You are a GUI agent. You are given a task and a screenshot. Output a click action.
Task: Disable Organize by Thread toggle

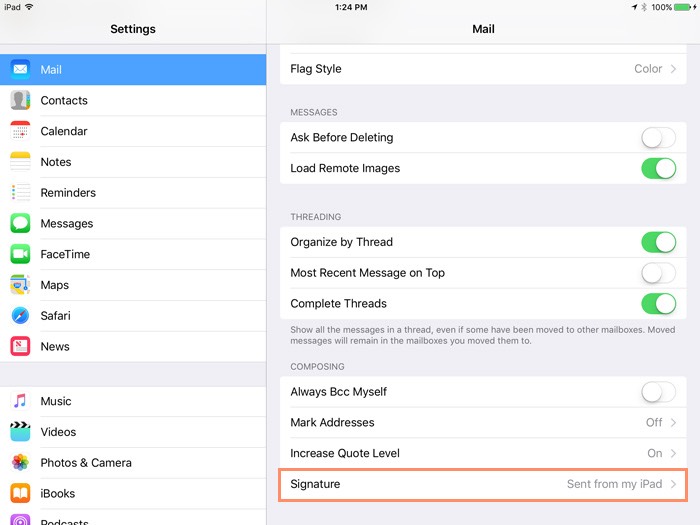pos(658,242)
